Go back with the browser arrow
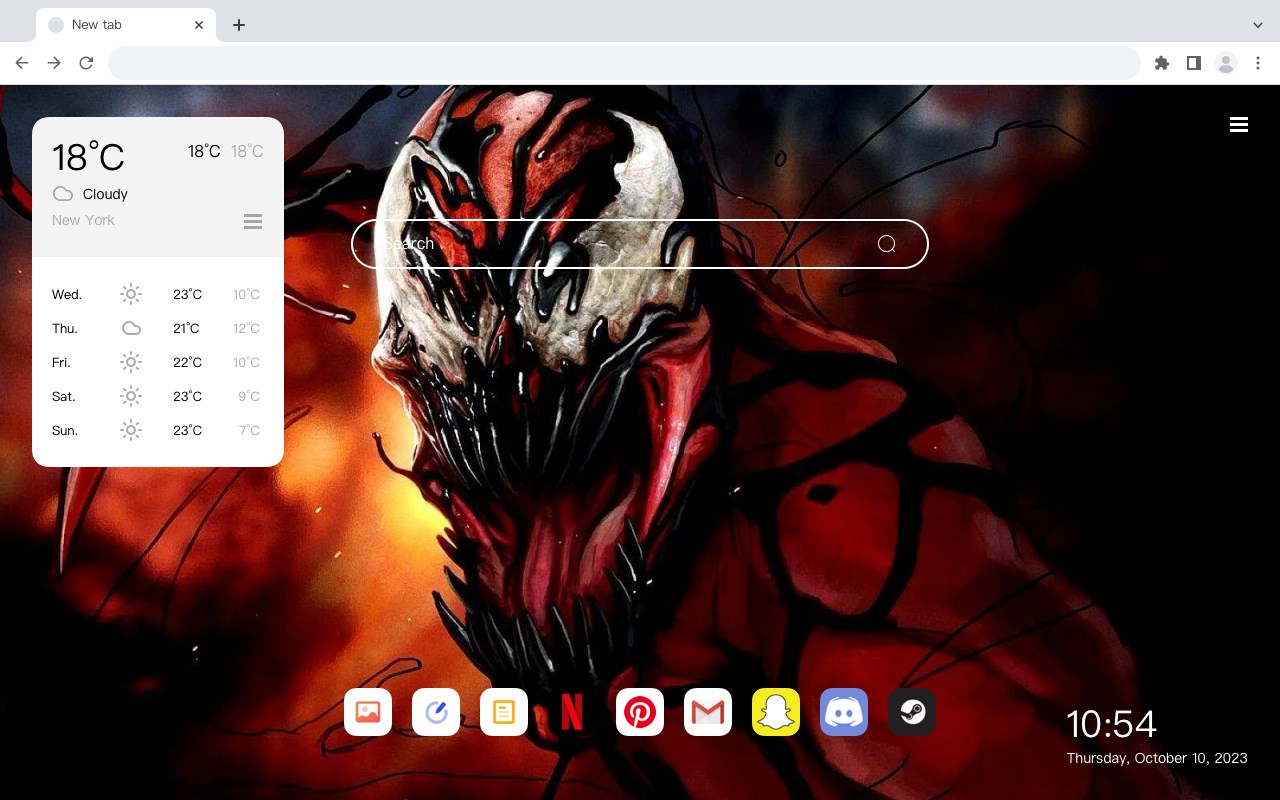The width and height of the screenshot is (1280, 800). pos(22,63)
